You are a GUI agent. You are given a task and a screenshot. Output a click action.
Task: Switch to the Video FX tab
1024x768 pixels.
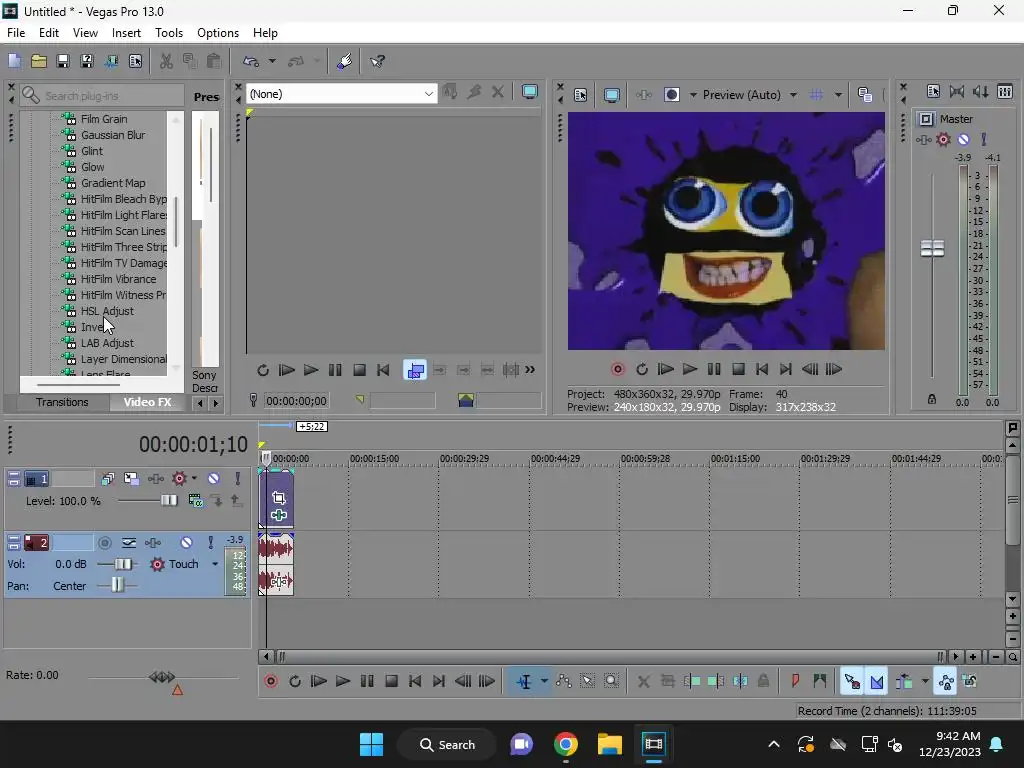(148, 402)
